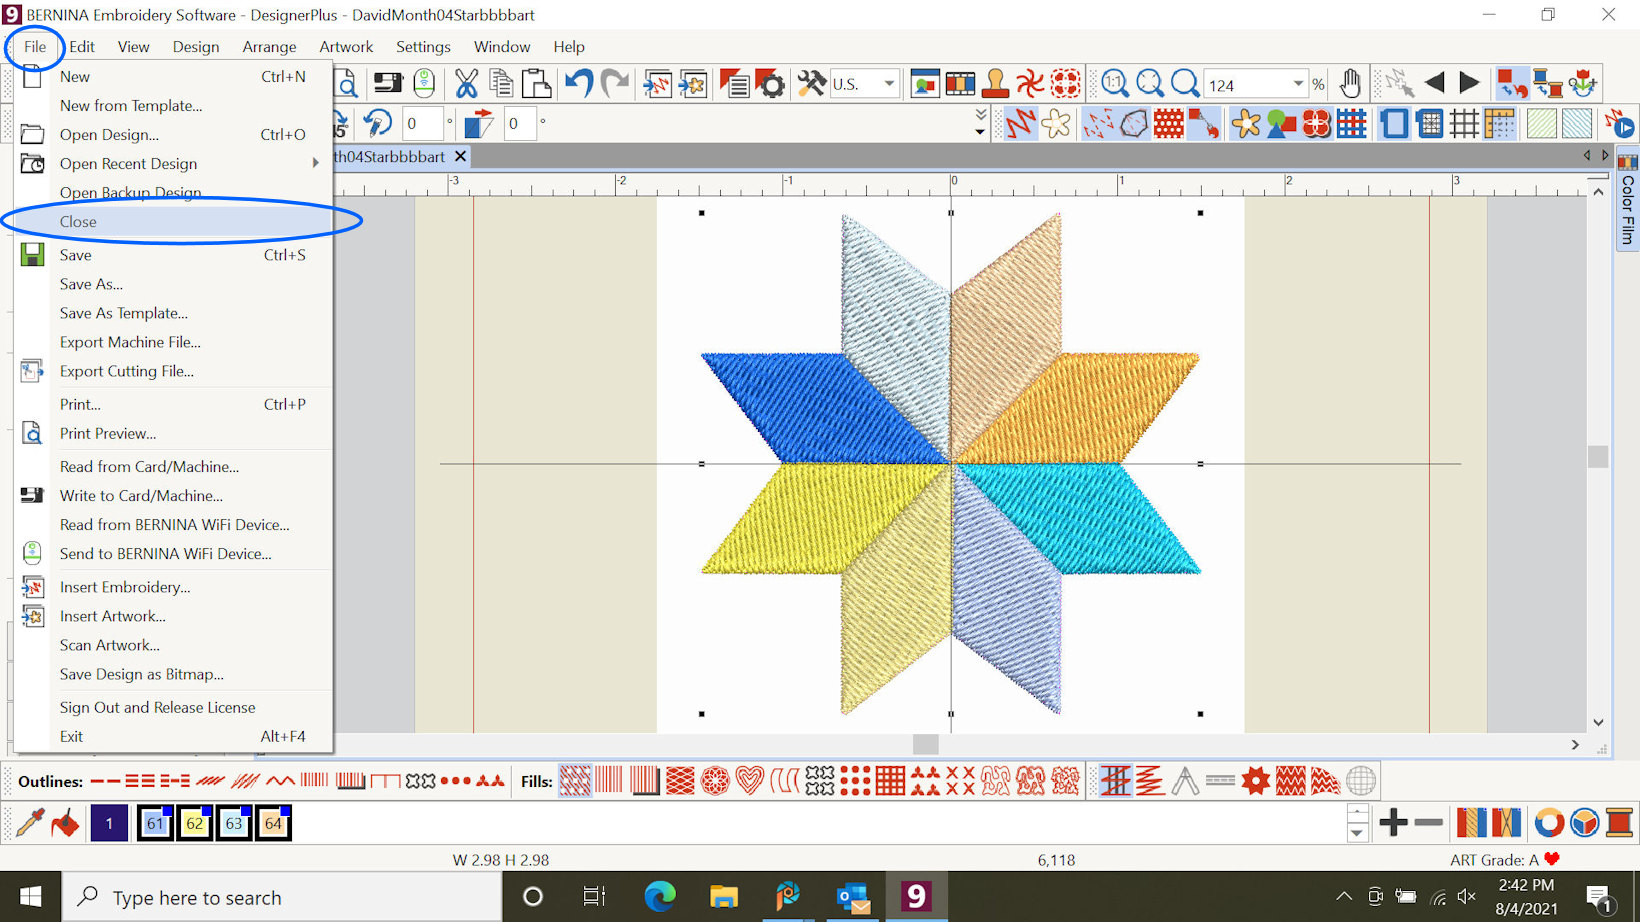Click the Windows search box

tap(283, 897)
